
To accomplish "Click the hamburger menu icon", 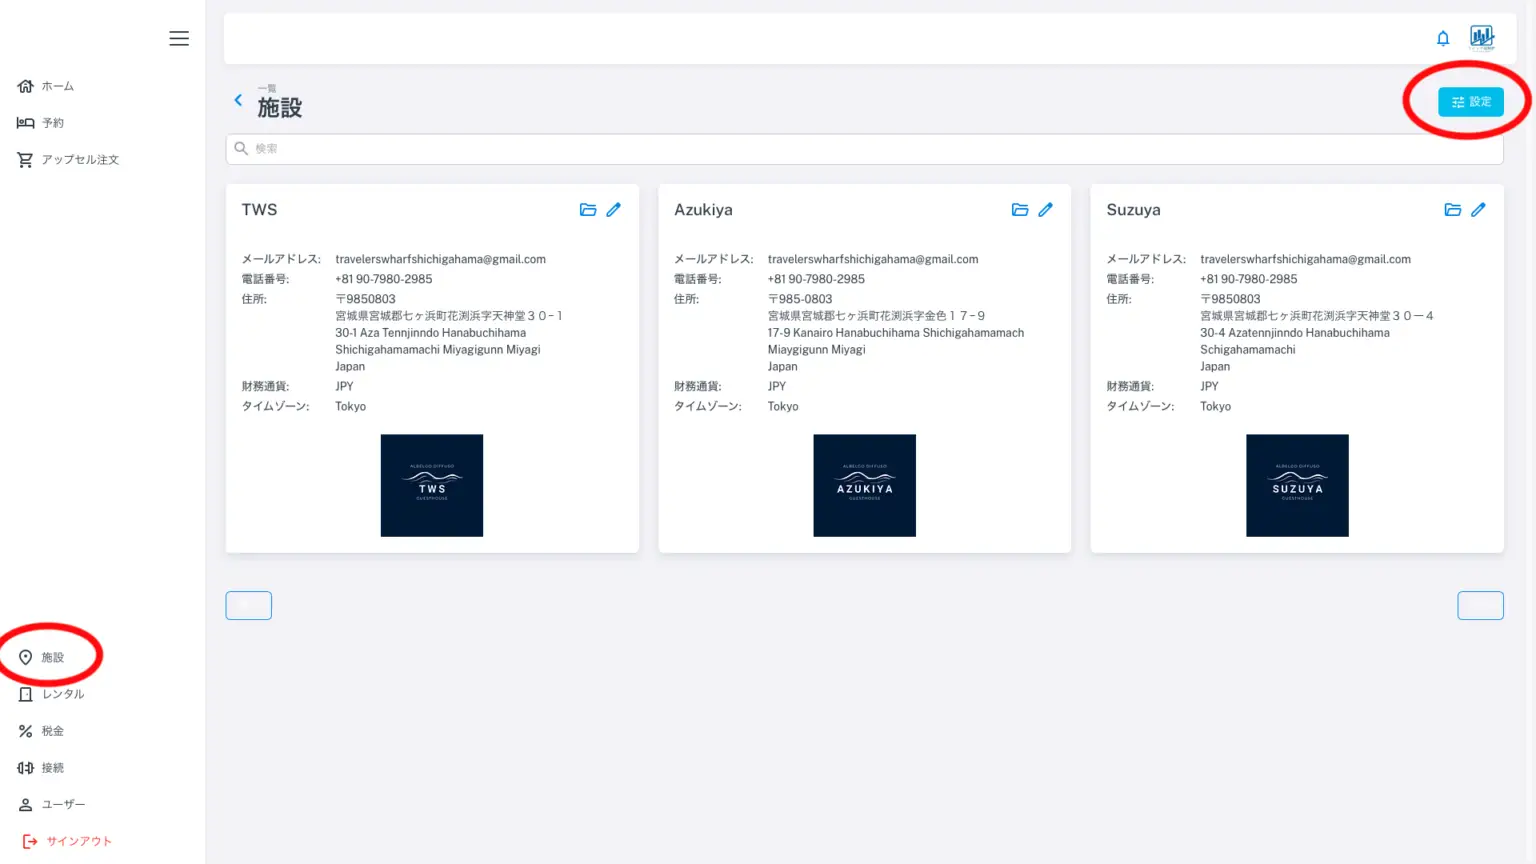I will click(x=179, y=38).
